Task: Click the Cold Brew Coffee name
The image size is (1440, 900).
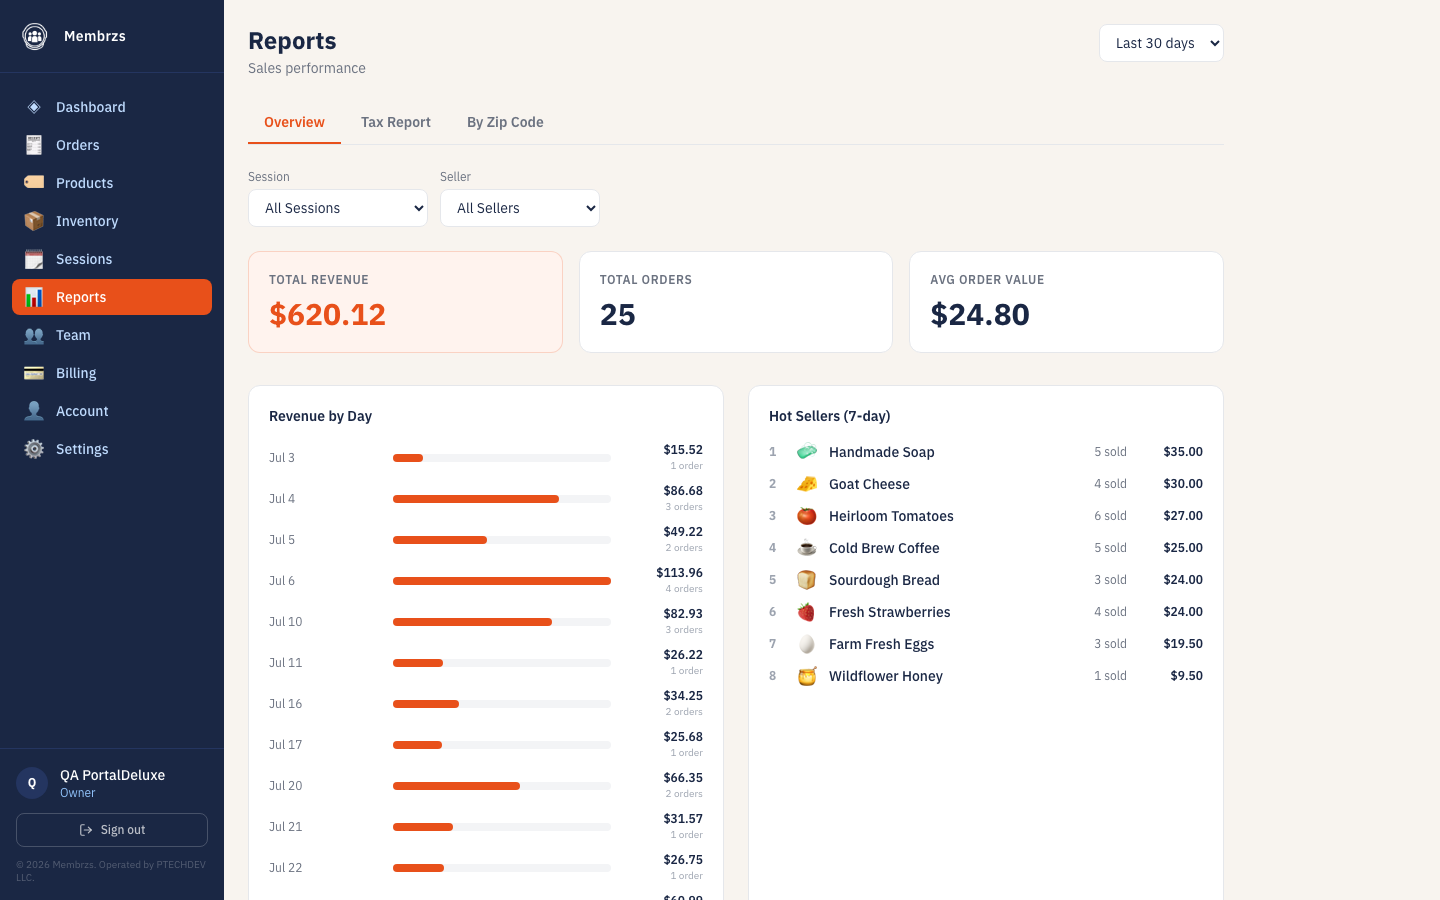Action: 884,548
